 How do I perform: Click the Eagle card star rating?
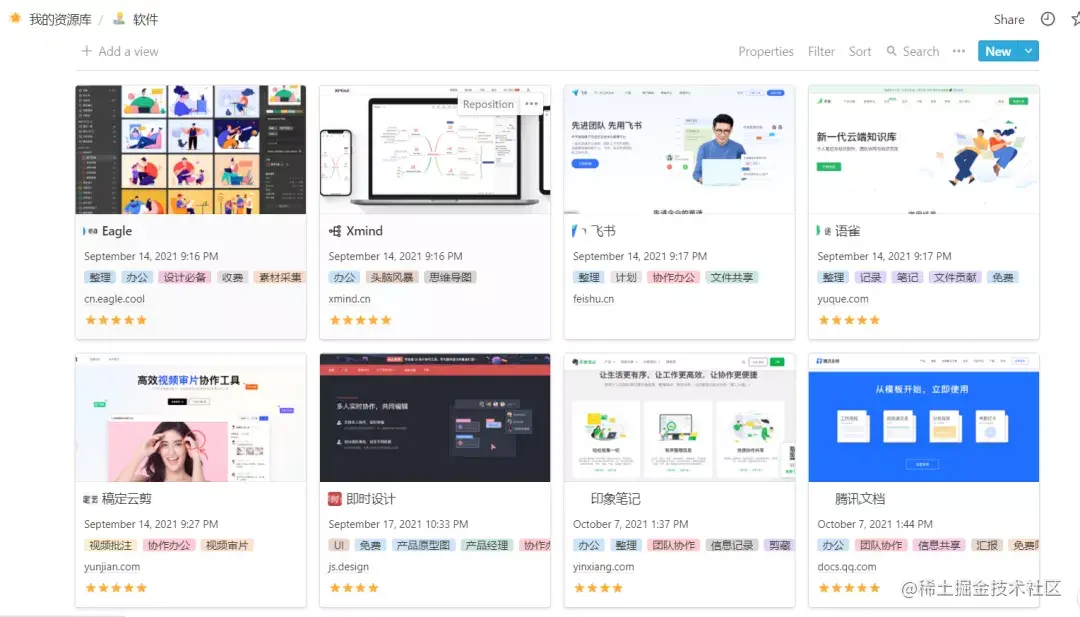coord(116,320)
